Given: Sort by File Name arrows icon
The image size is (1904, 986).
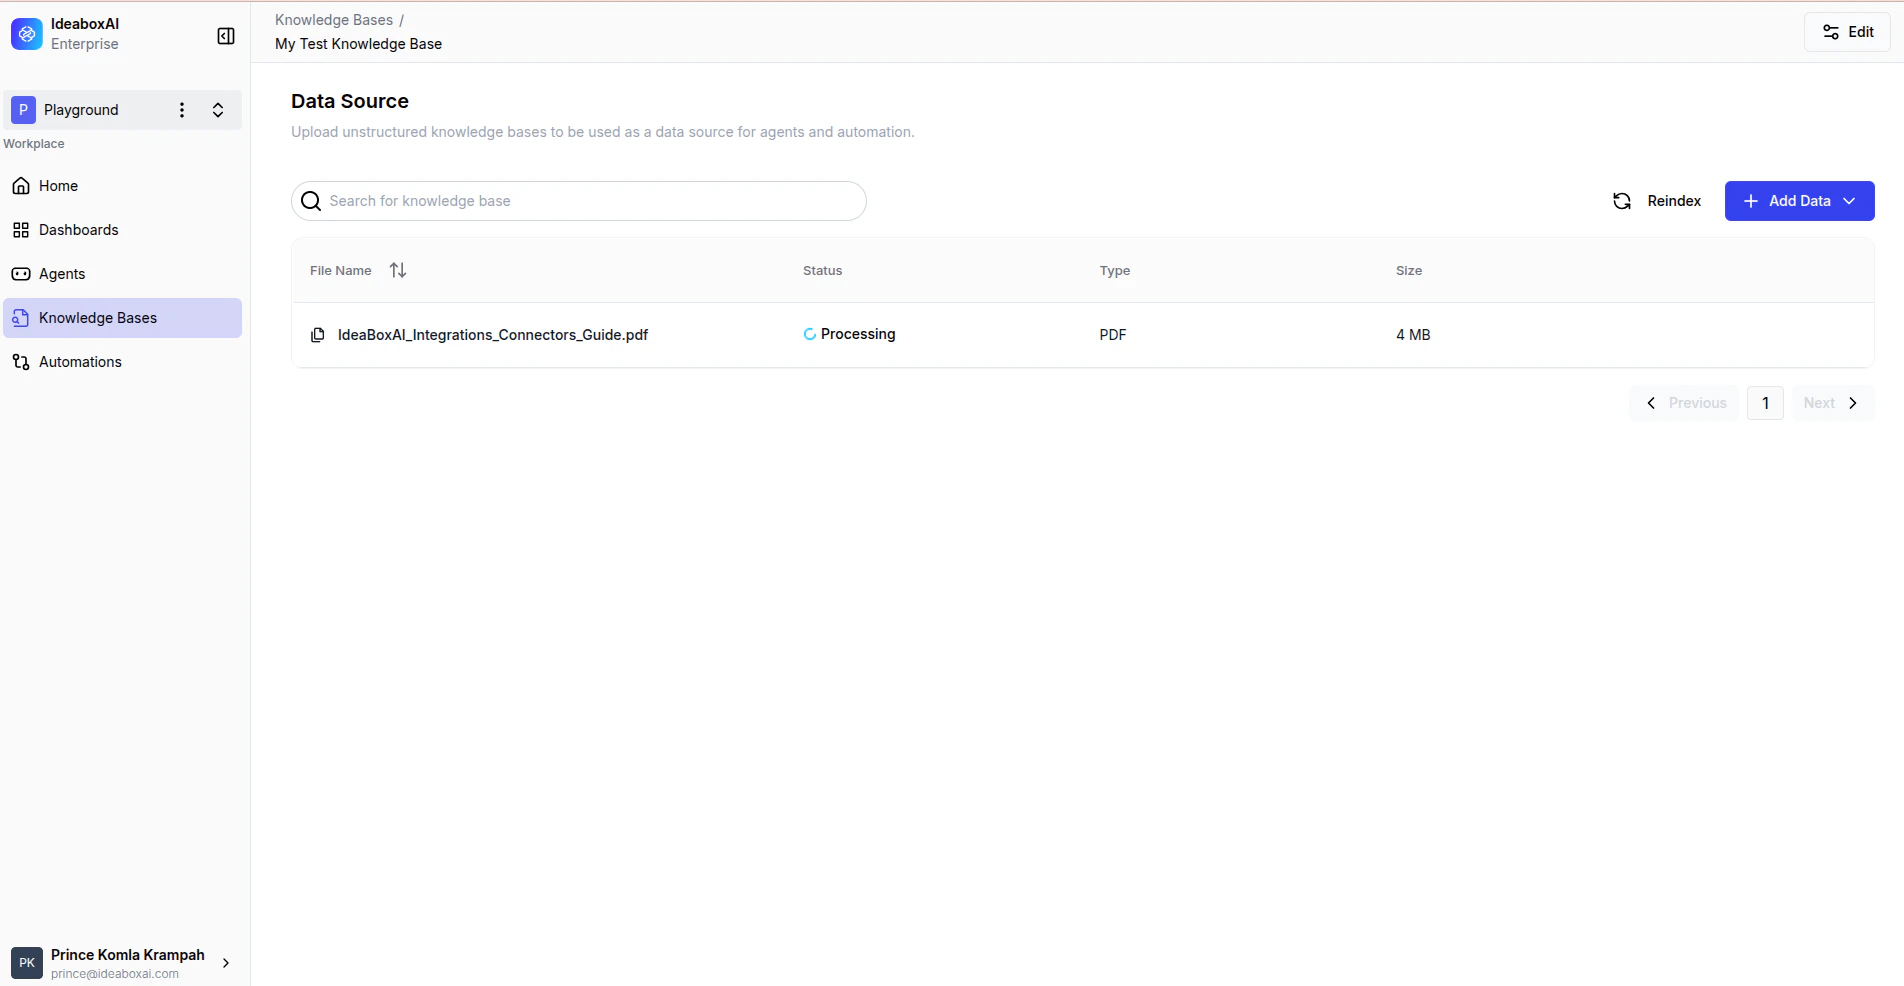Looking at the screenshot, I should point(398,270).
